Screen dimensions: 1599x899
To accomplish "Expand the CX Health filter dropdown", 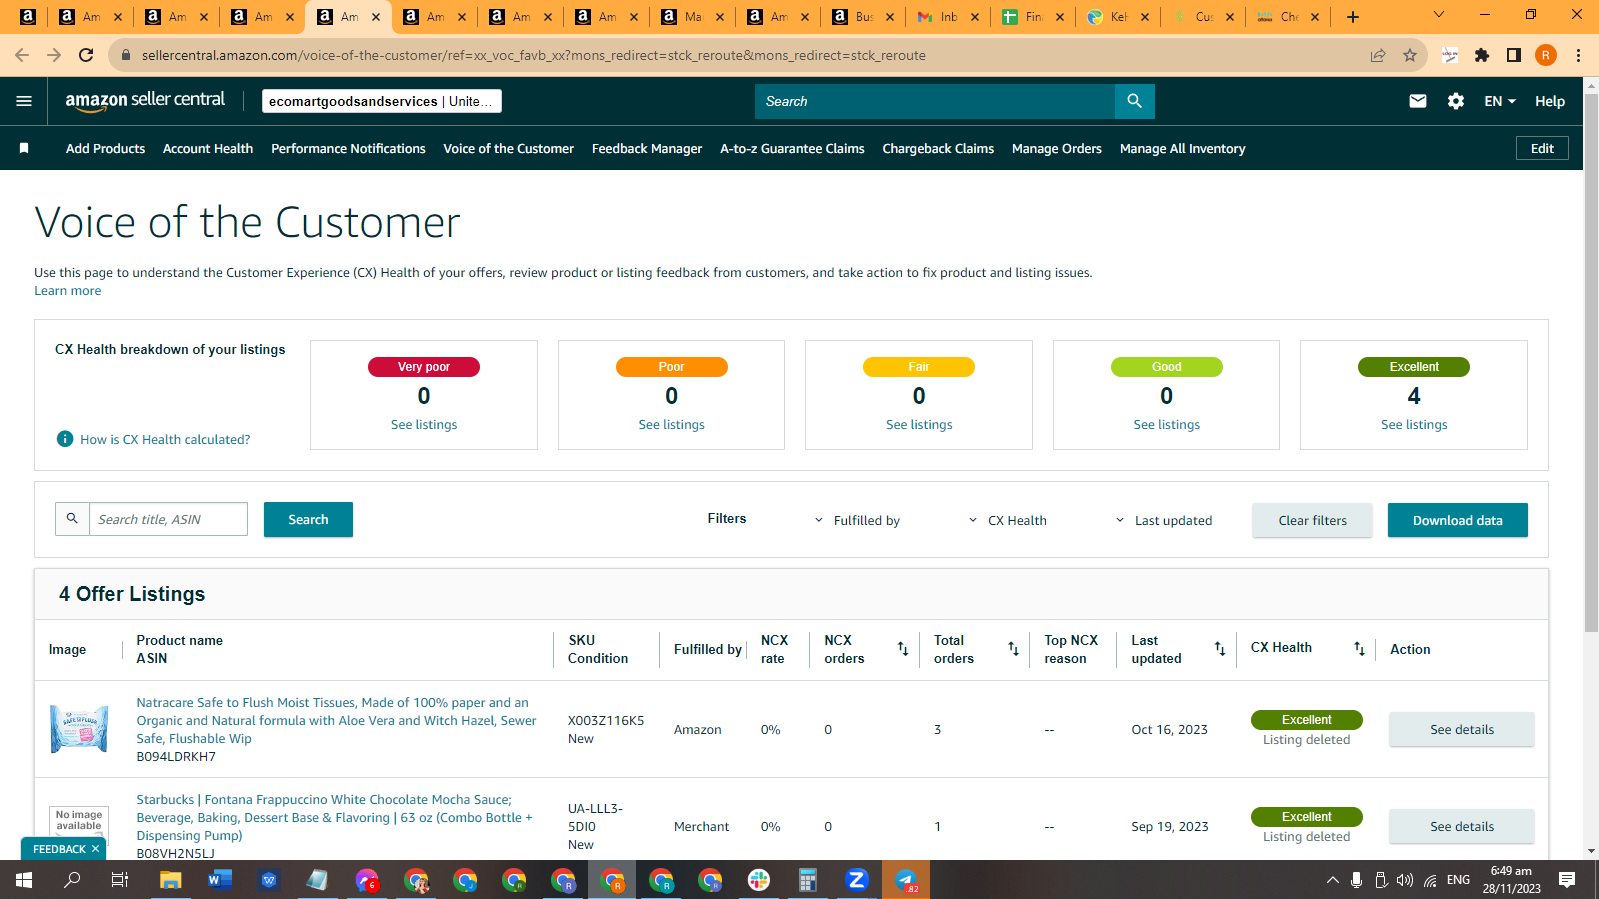I will [1008, 520].
